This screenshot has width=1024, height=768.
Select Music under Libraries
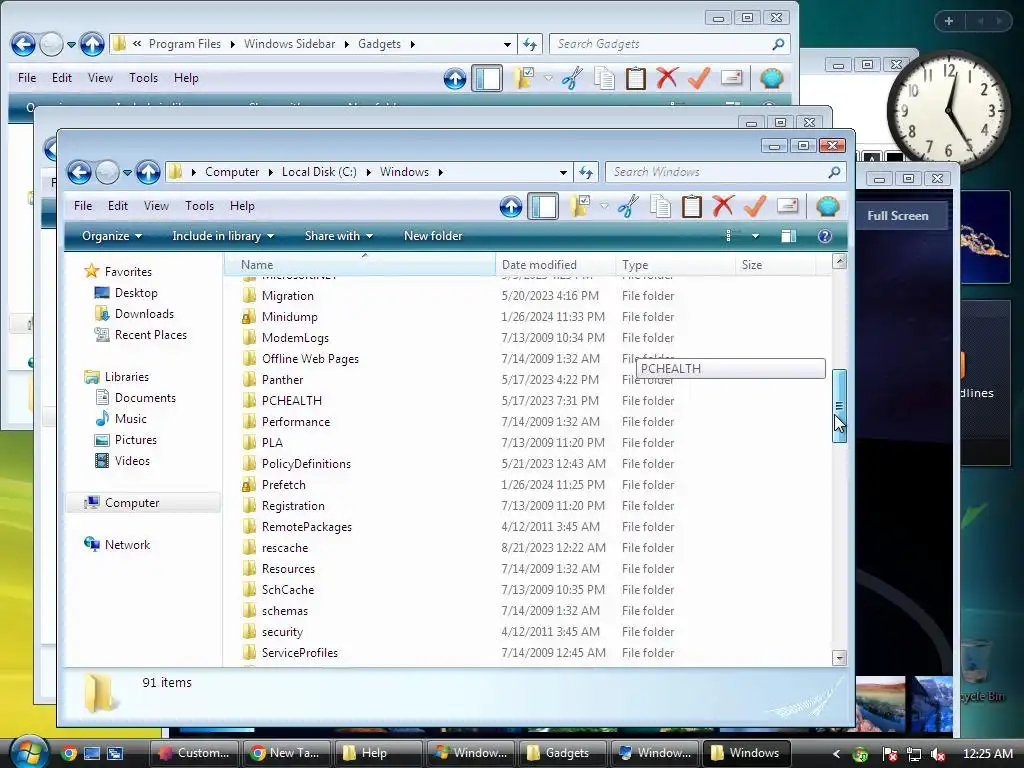click(131, 419)
